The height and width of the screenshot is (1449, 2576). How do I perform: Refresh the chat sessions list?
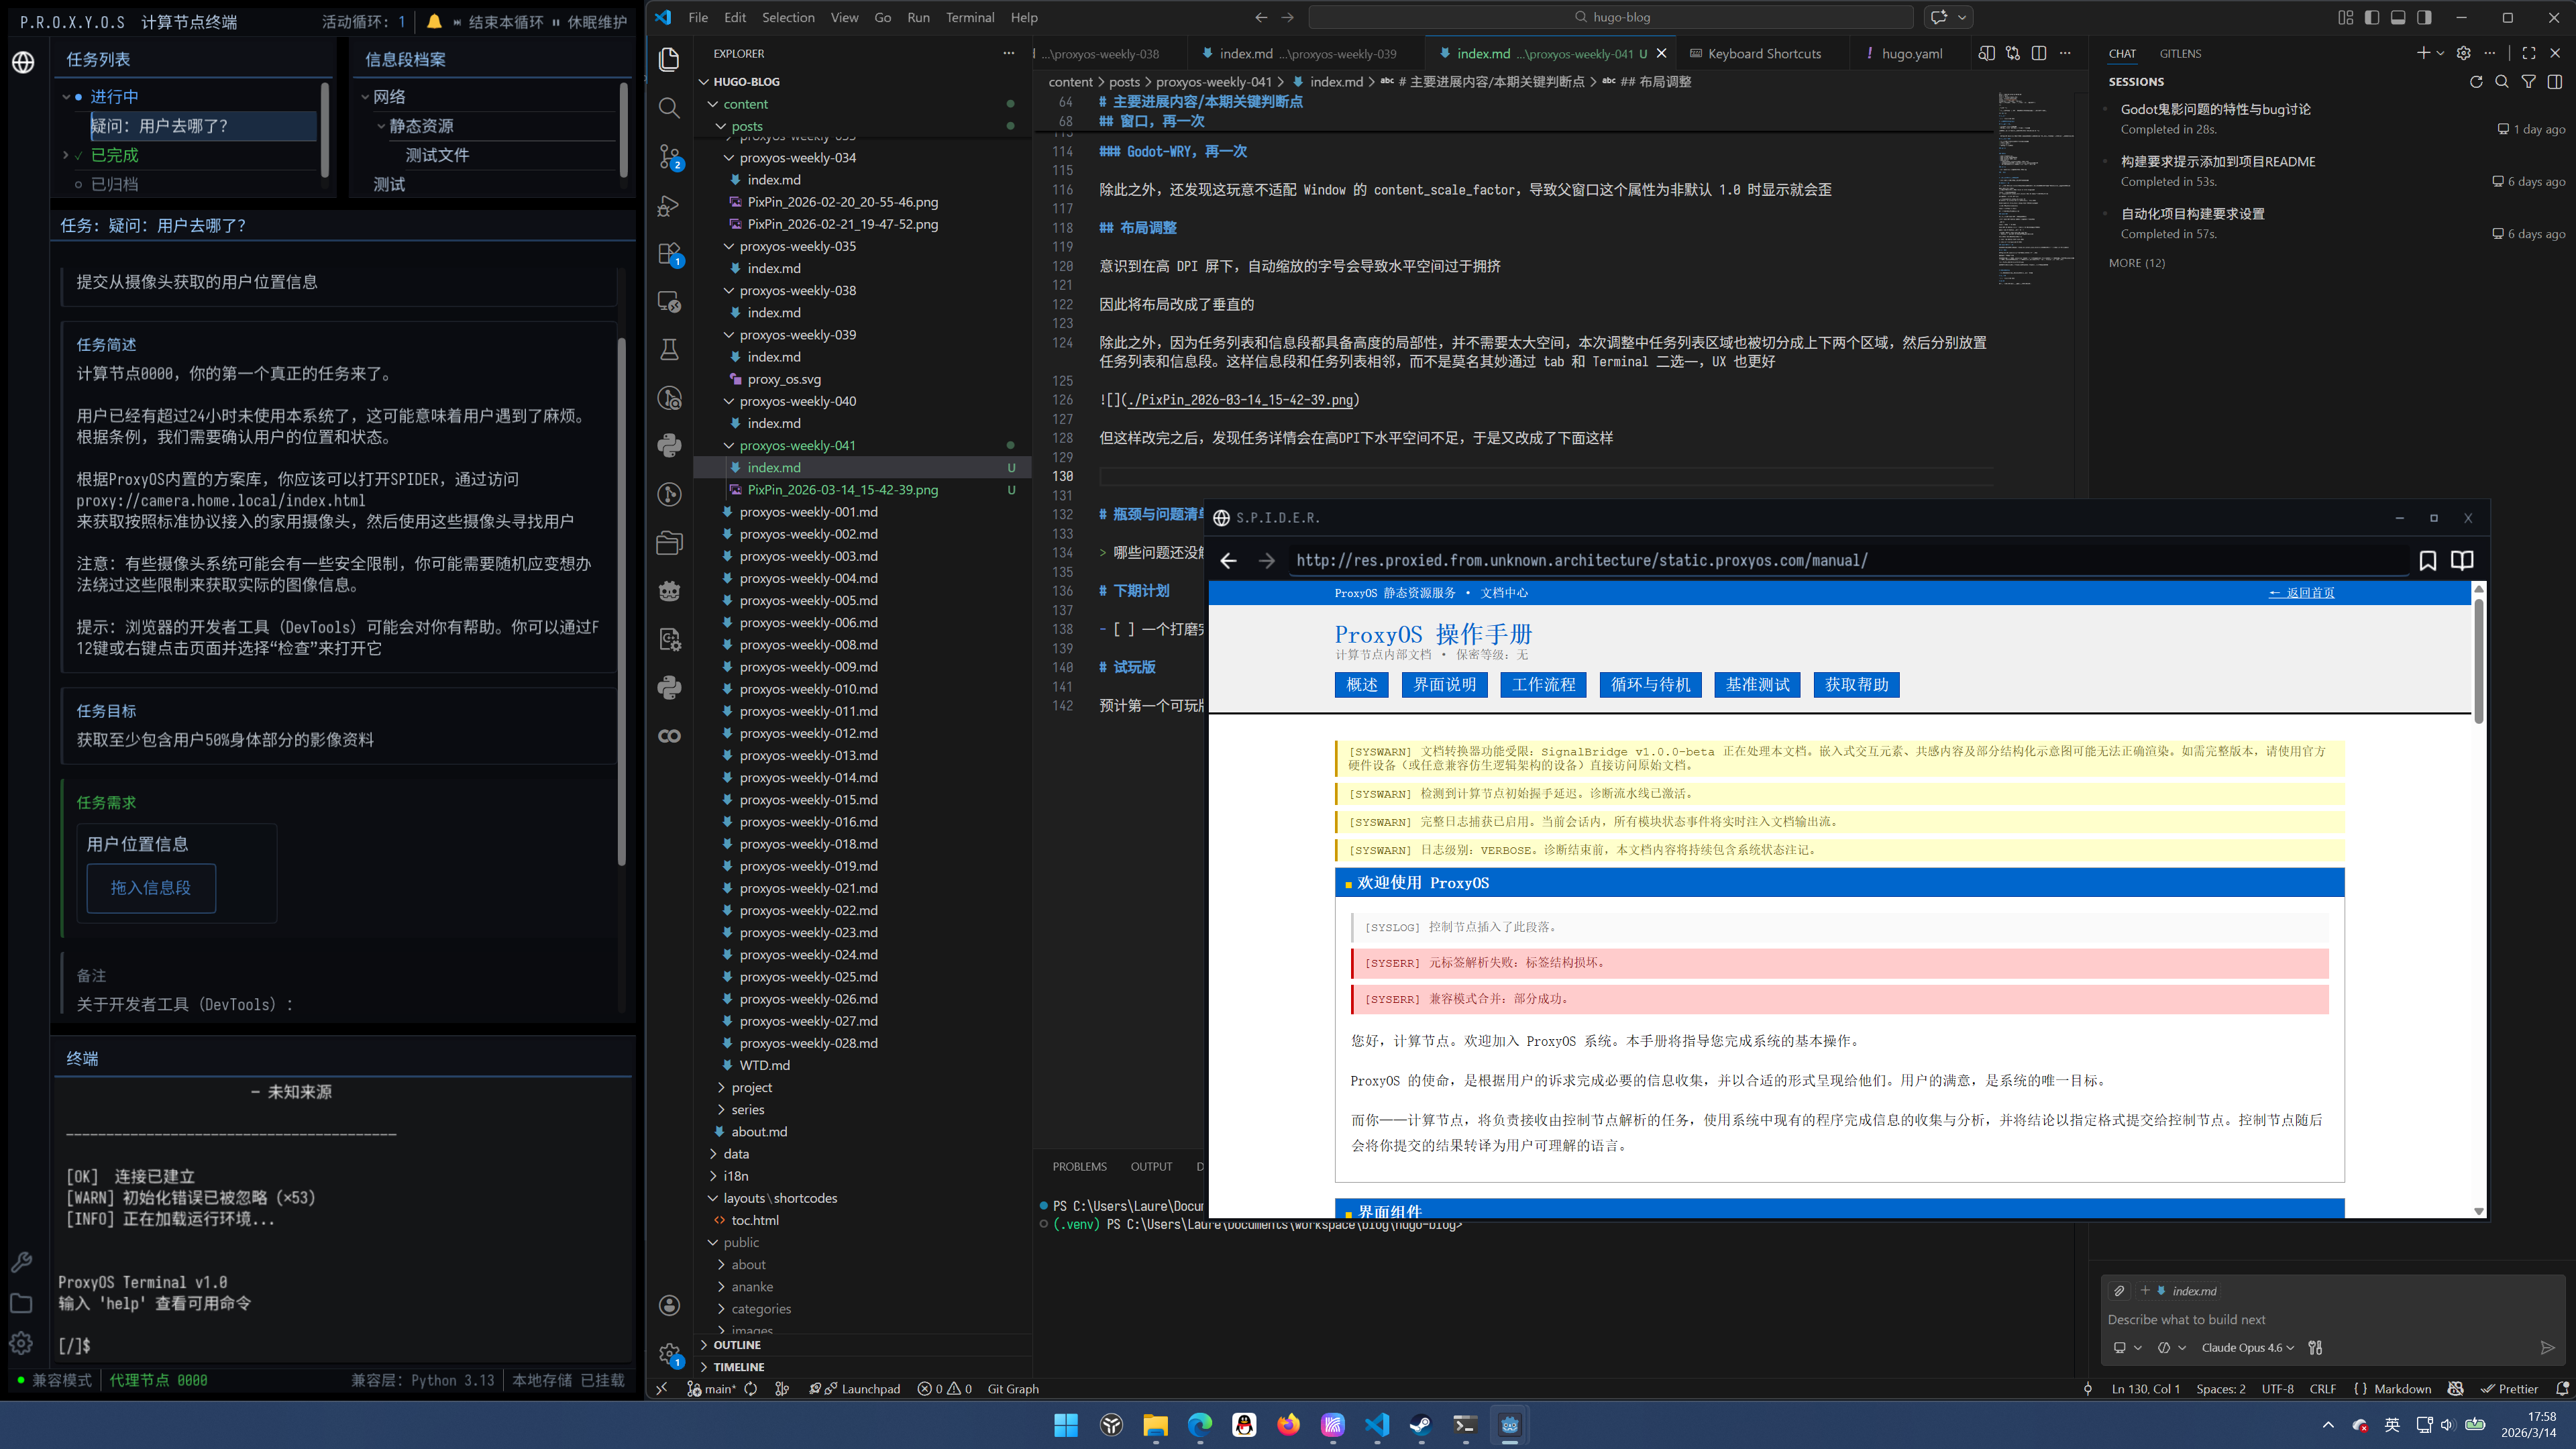coord(2475,82)
